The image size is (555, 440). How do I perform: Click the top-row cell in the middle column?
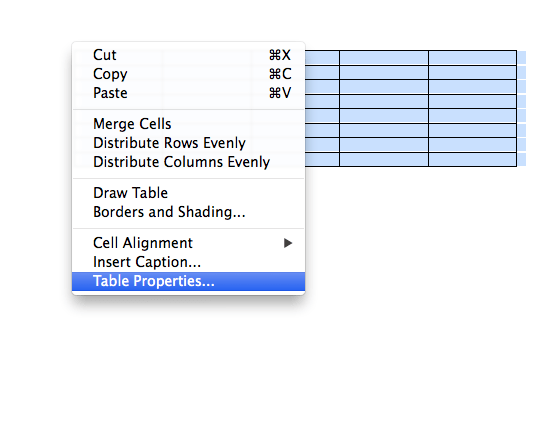[x=384, y=58]
